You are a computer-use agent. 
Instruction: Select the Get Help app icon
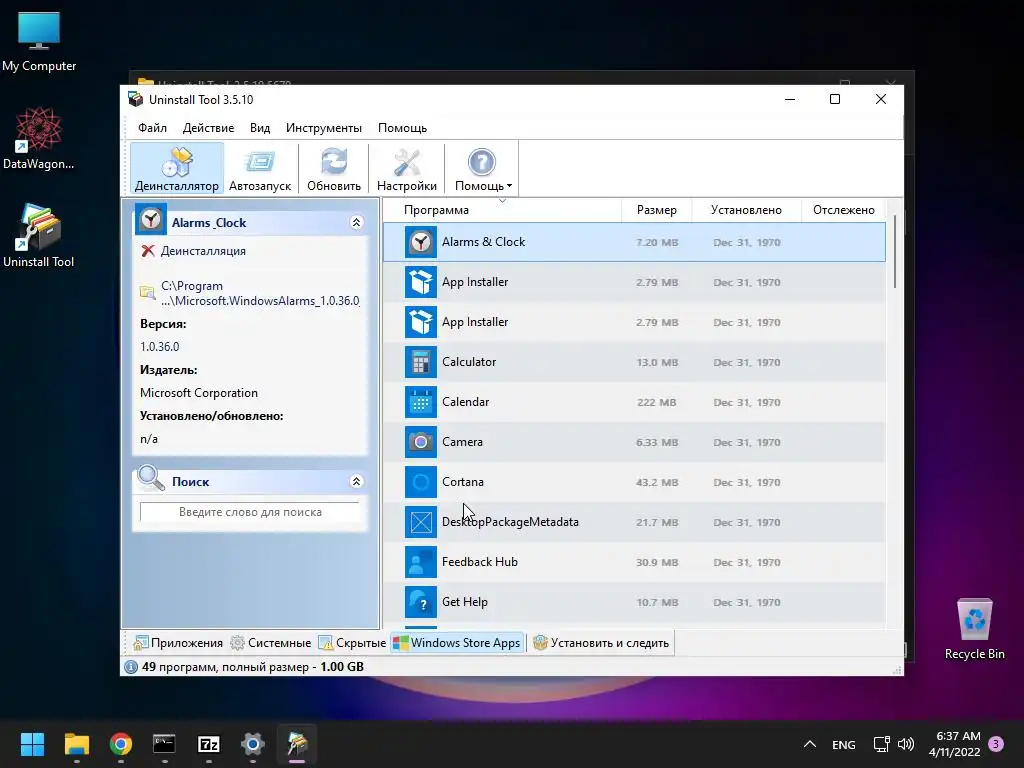(421, 602)
